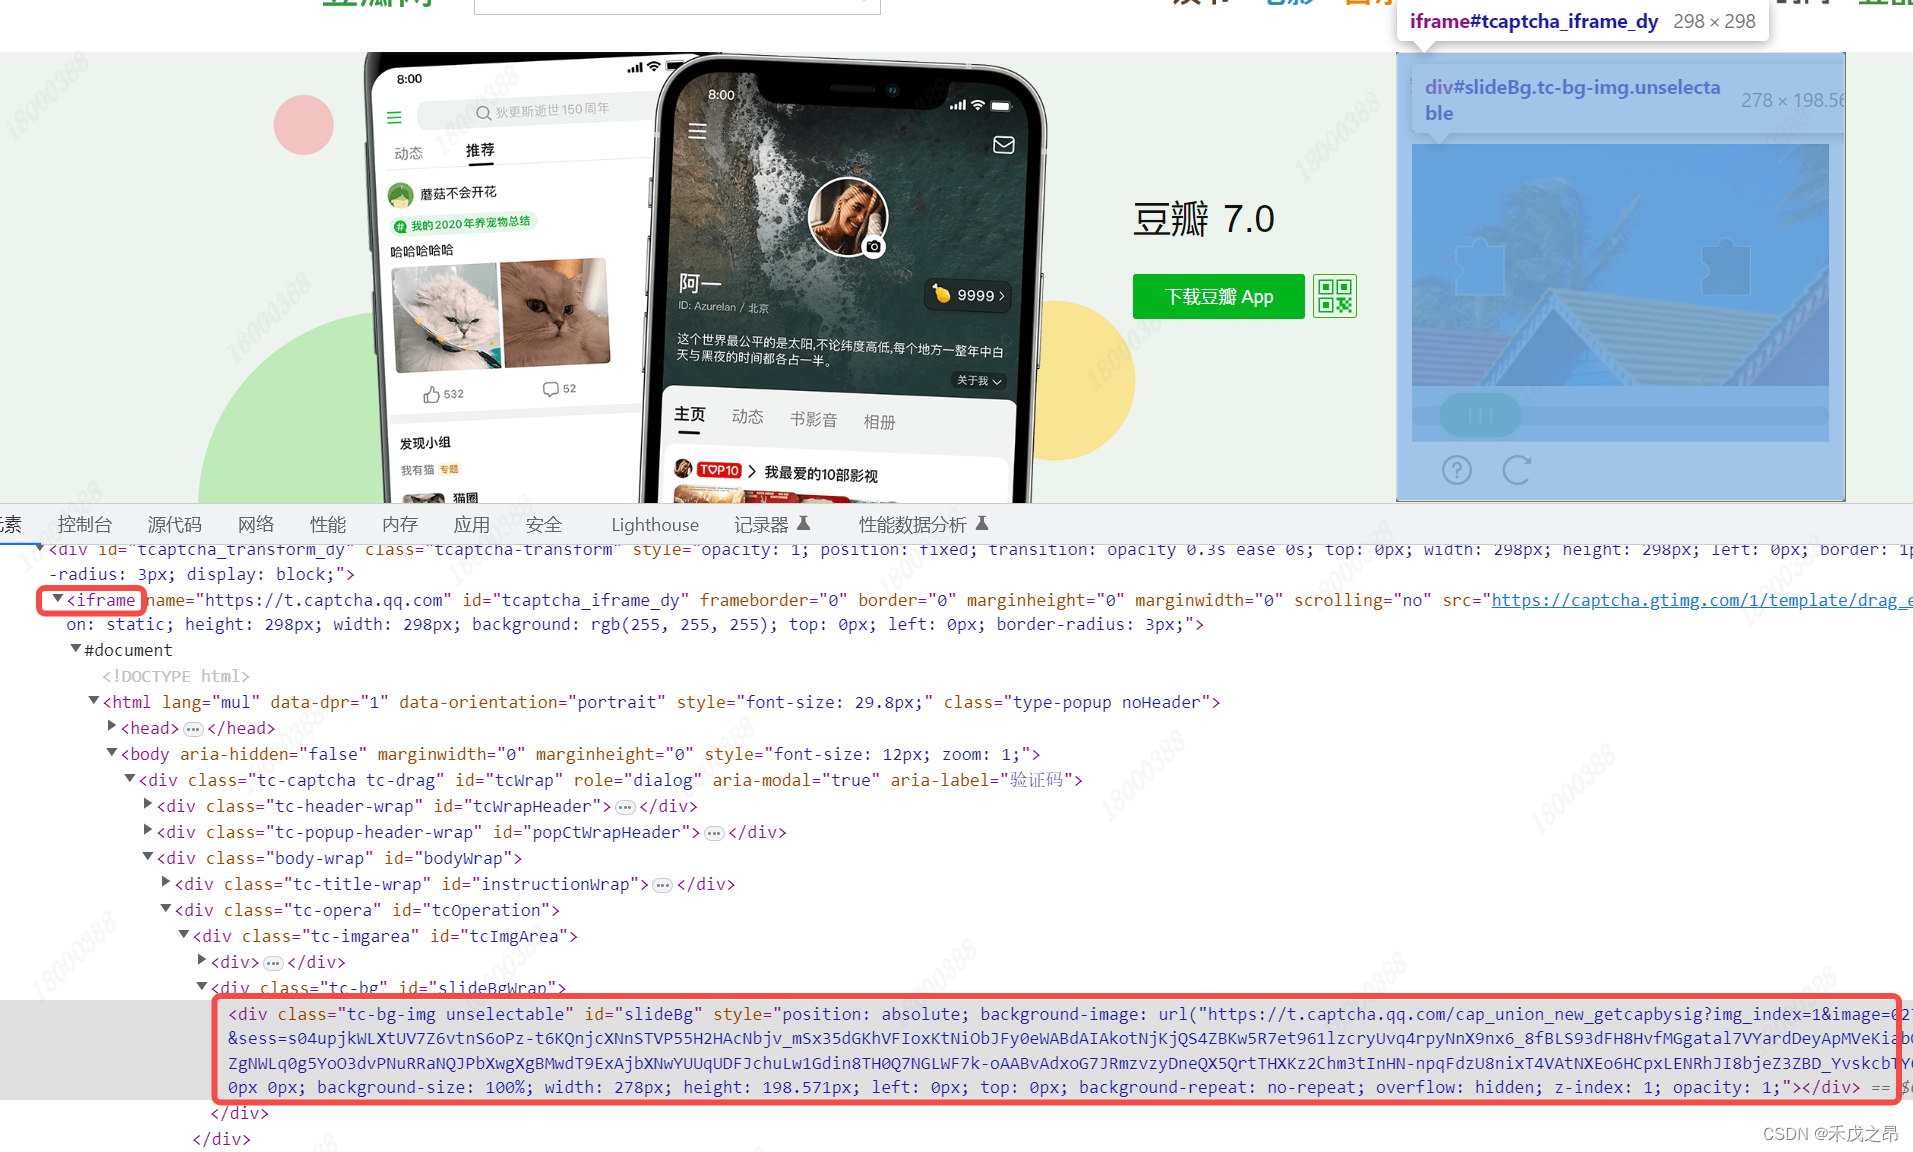The width and height of the screenshot is (1913, 1152).
Task: Open the 性能数据分析 tab
Action: pyautogui.click(x=912, y=524)
